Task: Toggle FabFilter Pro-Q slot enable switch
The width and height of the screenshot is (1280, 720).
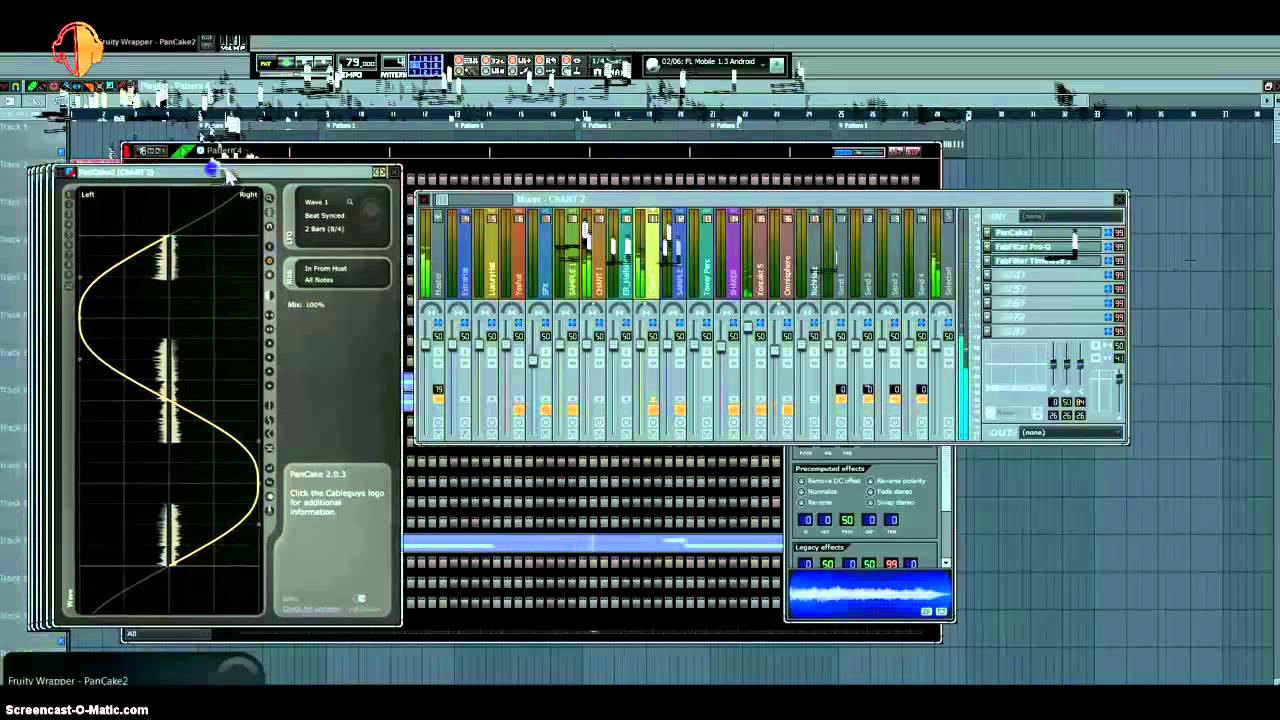Action: (x=1107, y=247)
